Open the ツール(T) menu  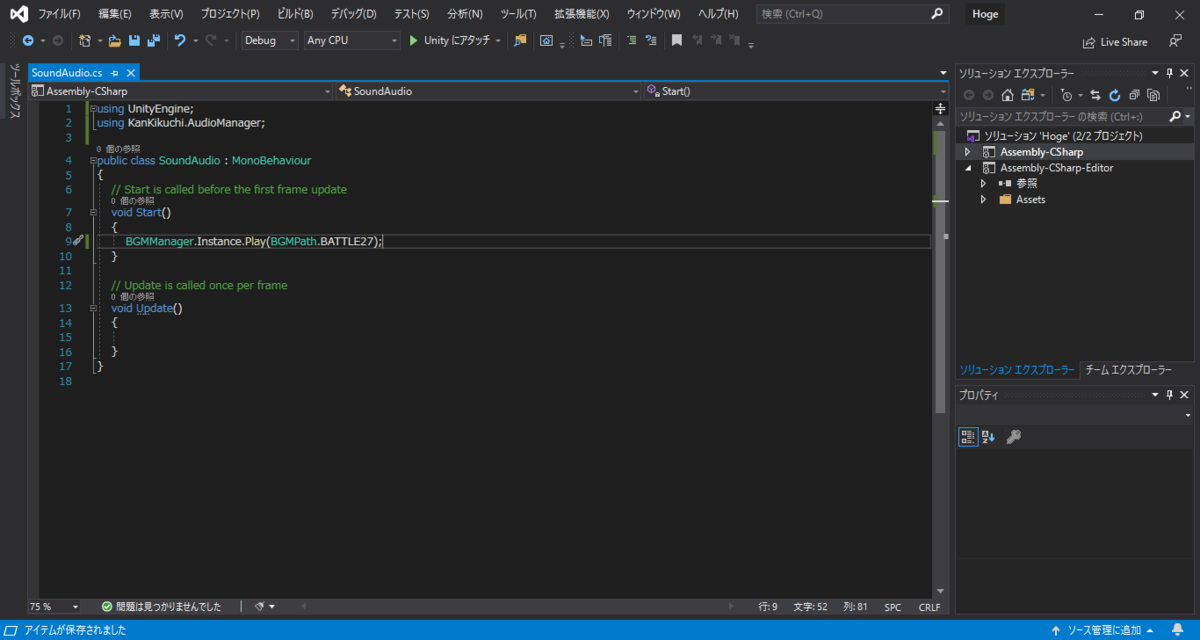click(519, 14)
